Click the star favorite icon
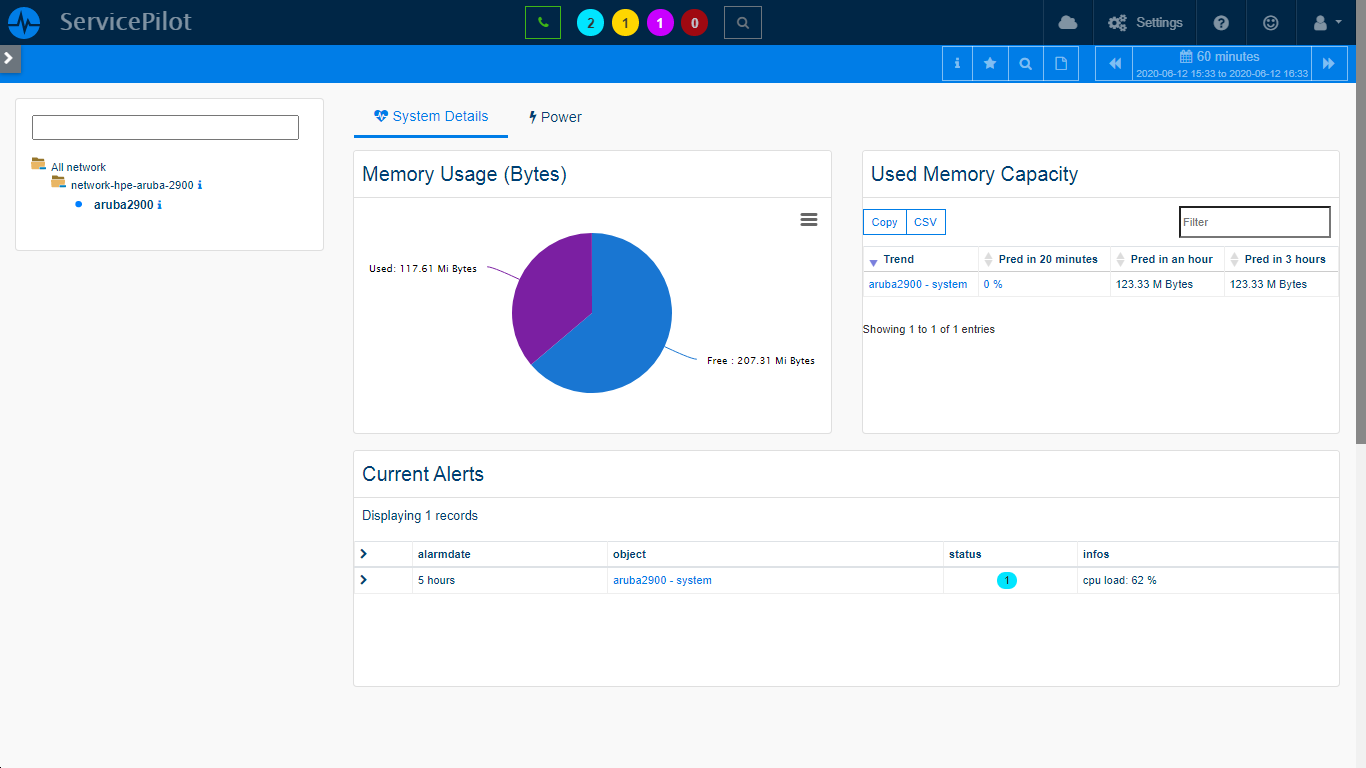This screenshot has width=1366, height=768. (x=990, y=64)
